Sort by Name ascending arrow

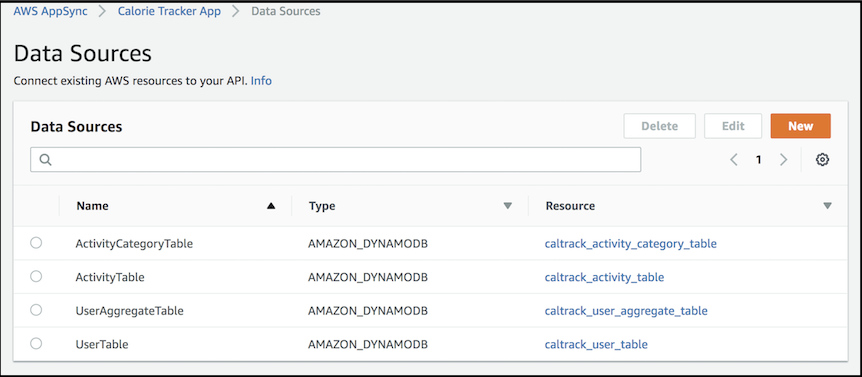coord(270,206)
